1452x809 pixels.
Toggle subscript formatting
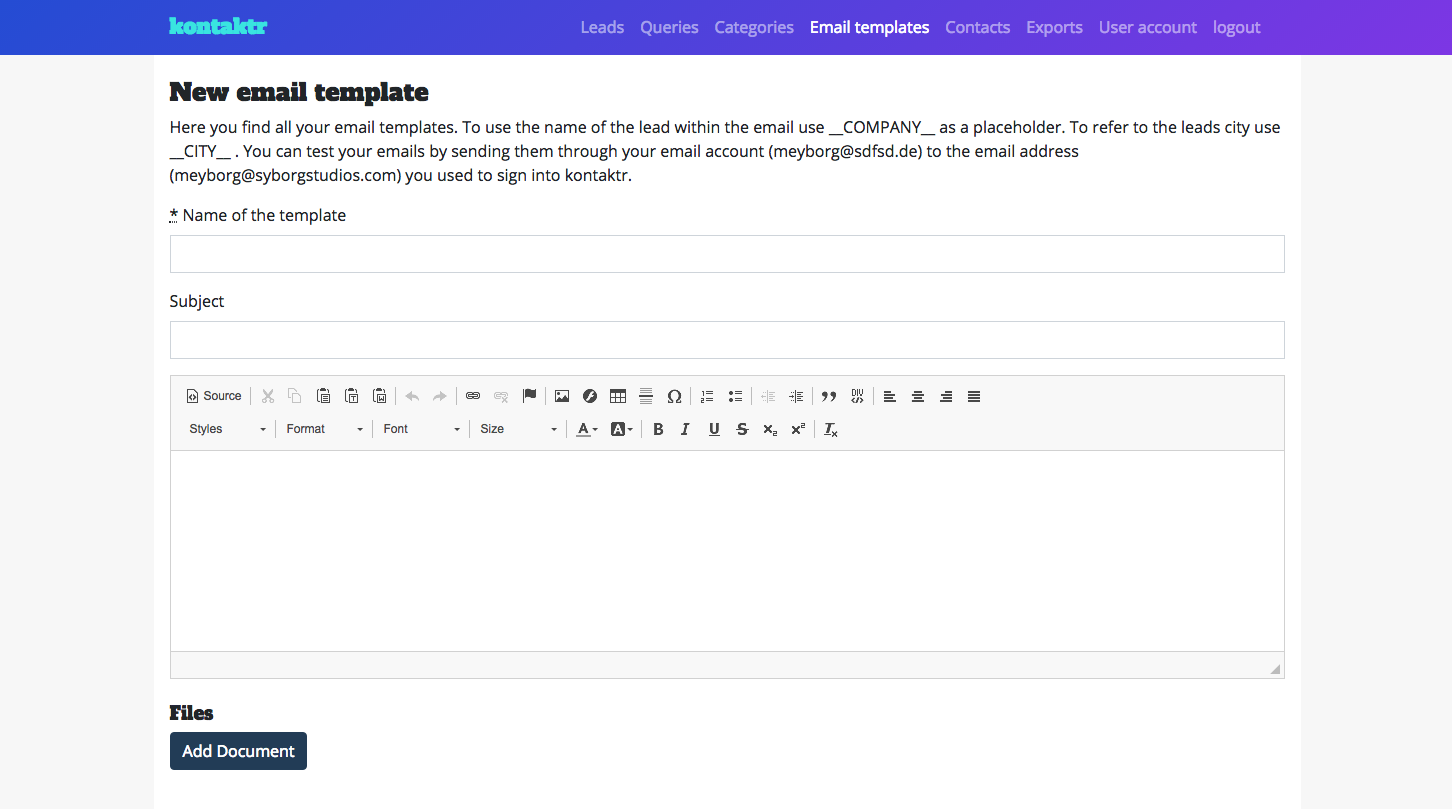[x=770, y=429]
